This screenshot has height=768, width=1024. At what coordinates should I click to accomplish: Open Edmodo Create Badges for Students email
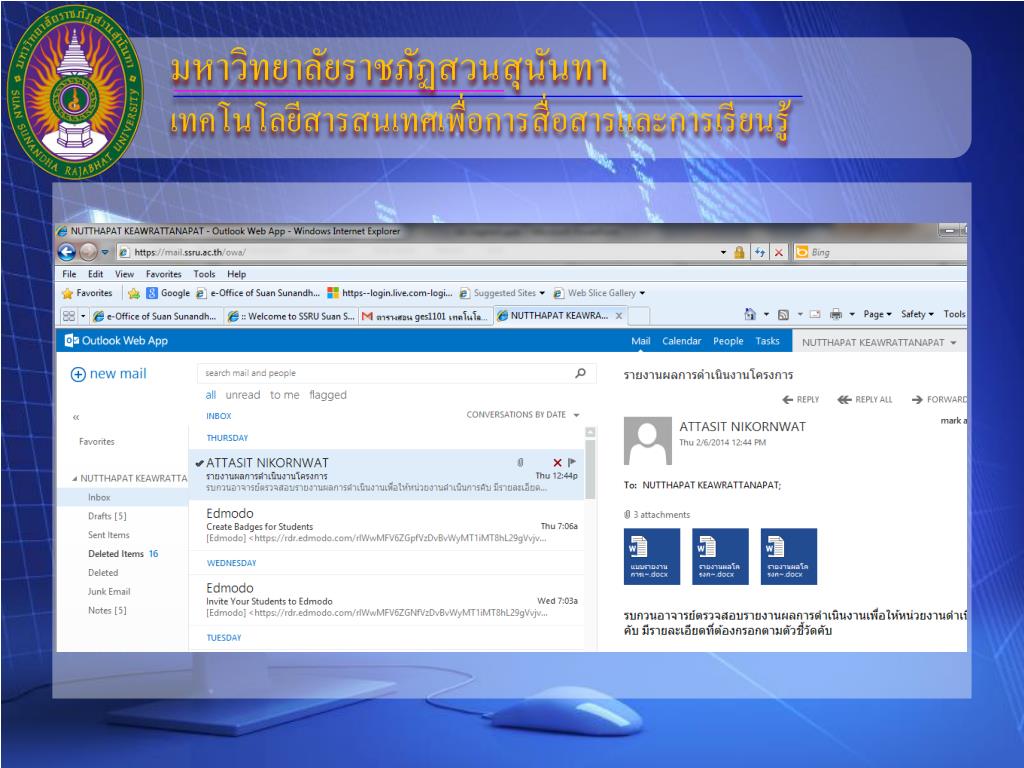(387, 526)
